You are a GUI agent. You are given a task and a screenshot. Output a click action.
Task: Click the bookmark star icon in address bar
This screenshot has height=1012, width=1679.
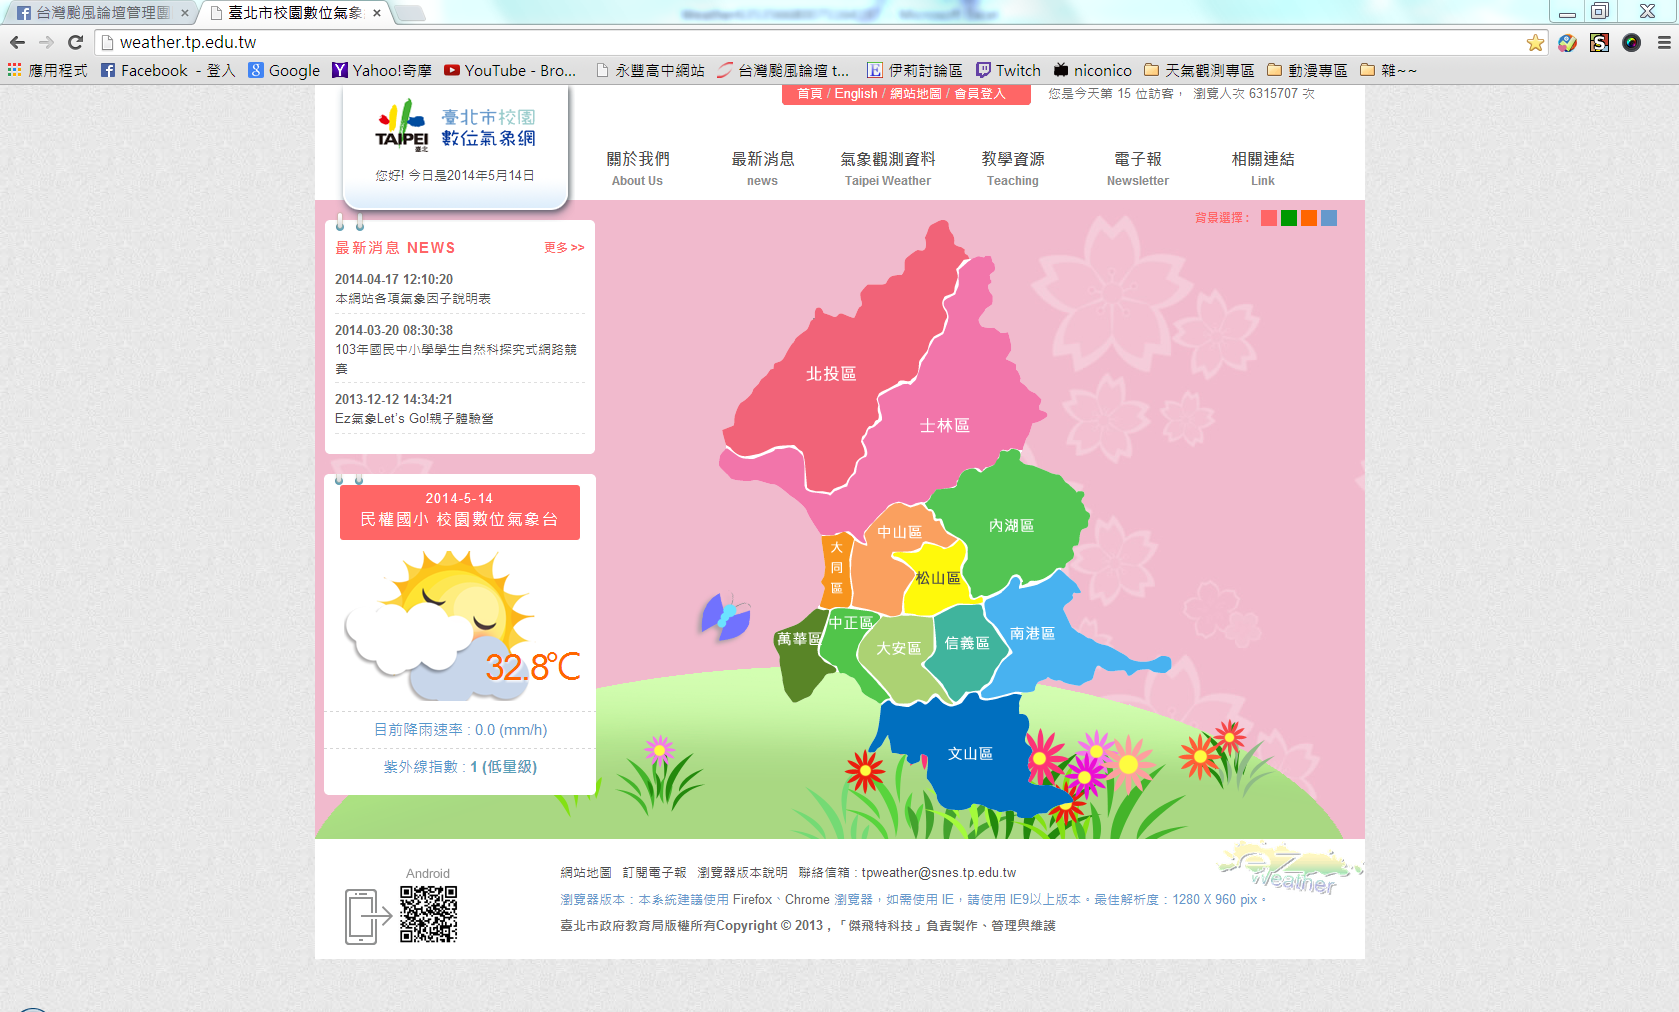[x=1535, y=42]
